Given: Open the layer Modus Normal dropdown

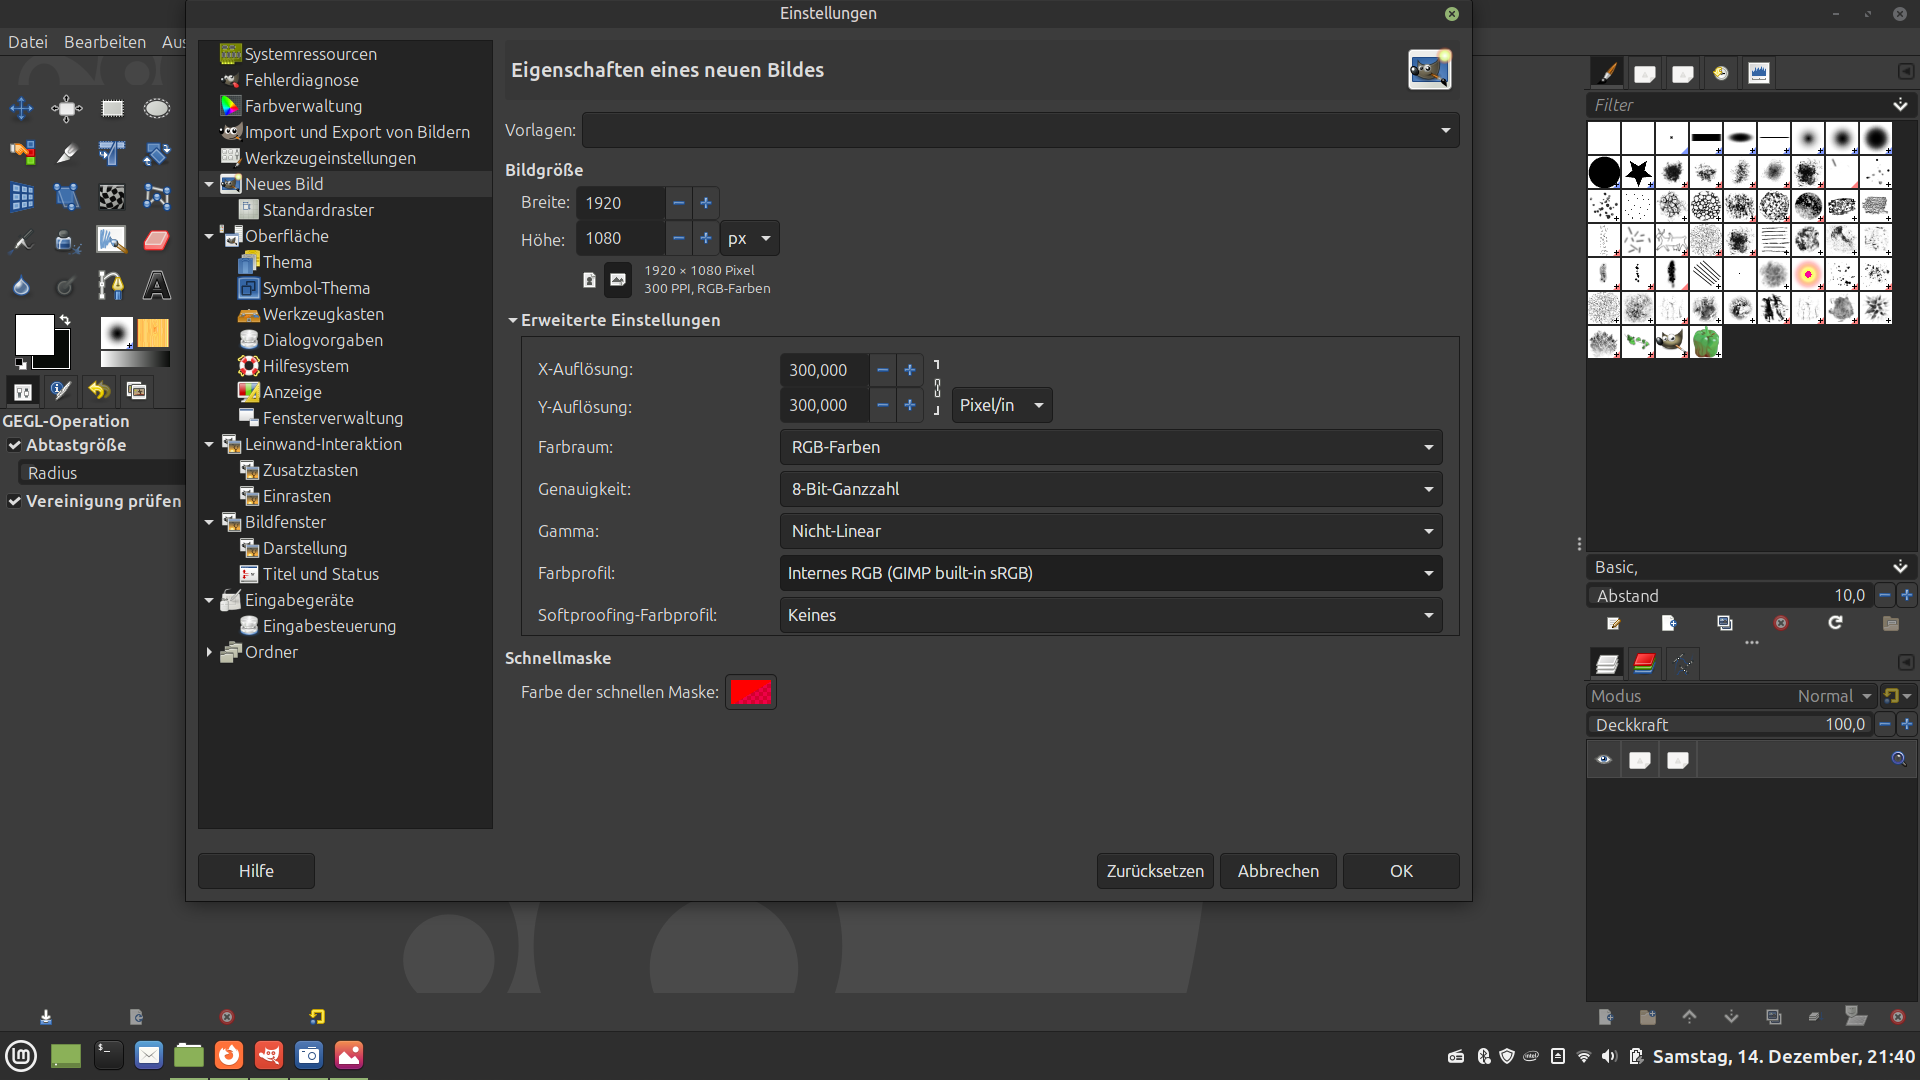Looking at the screenshot, I should click(x=1732, y=696).
